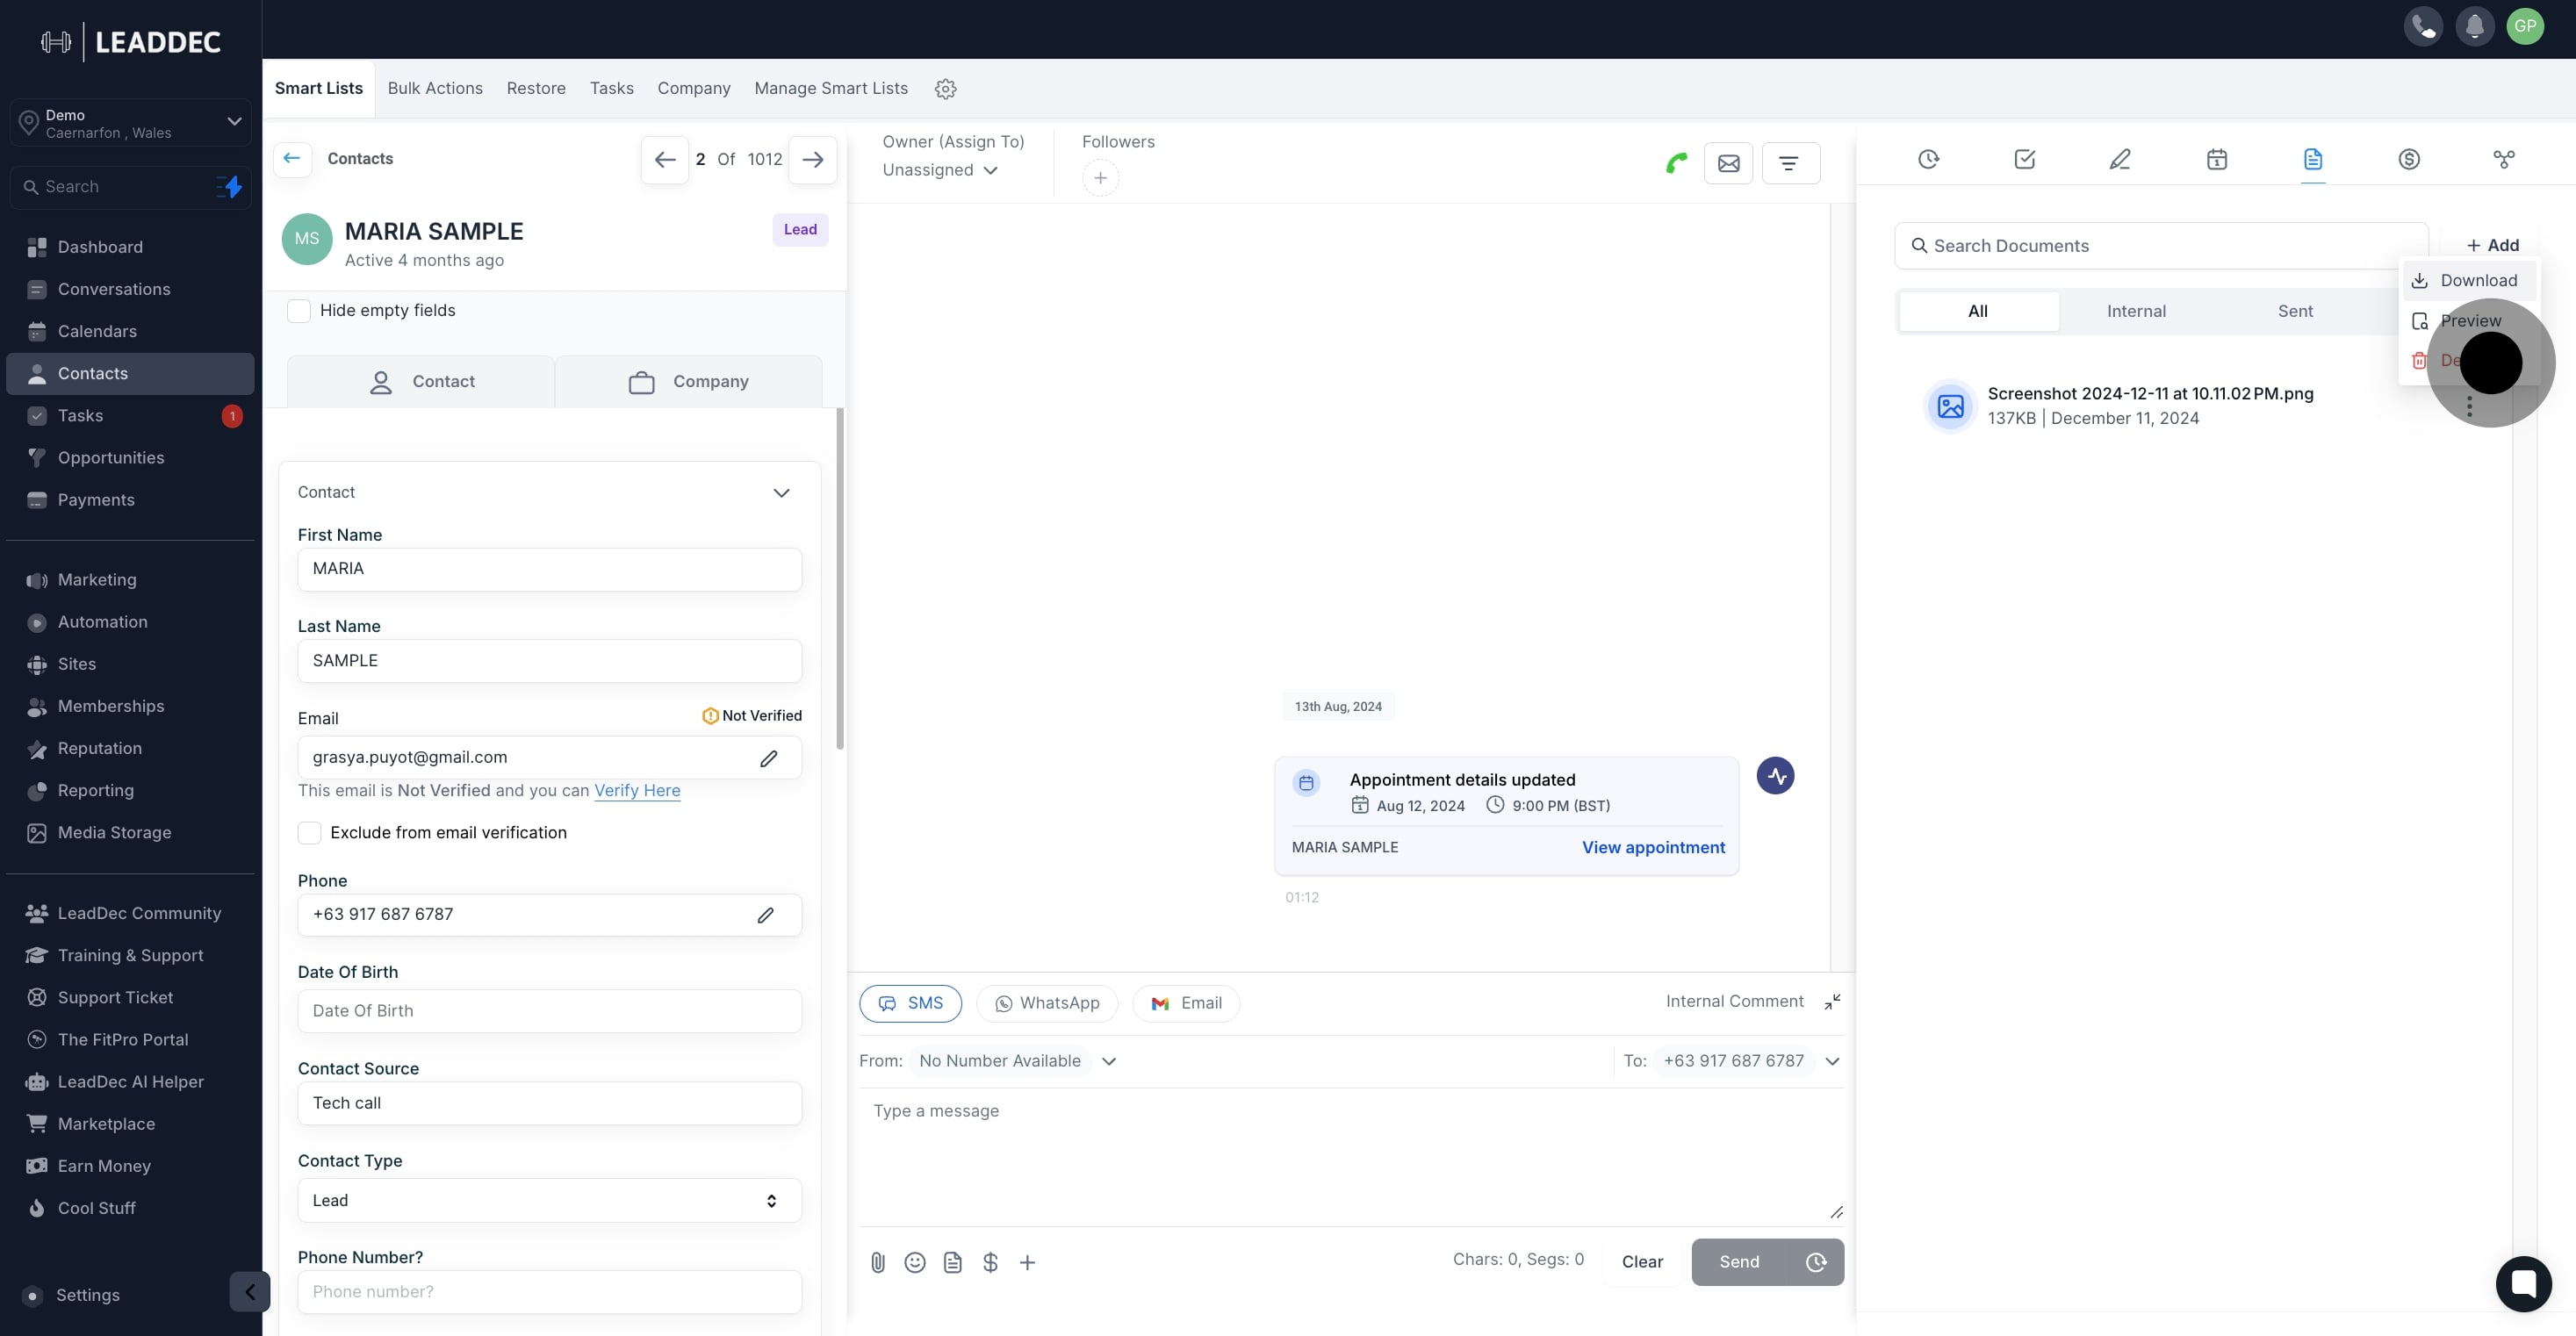The height and width of the screenshot is (1336, 2576).
Task: Insert template using document icon in composer
Action: [x=953, y=1262]
